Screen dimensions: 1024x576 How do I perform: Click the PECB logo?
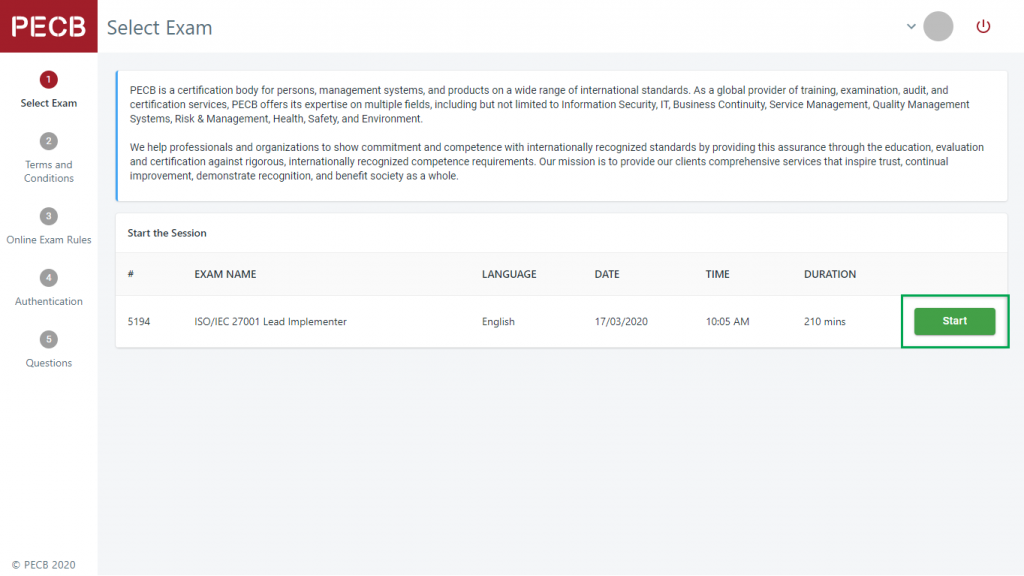(x=48, y=27)
